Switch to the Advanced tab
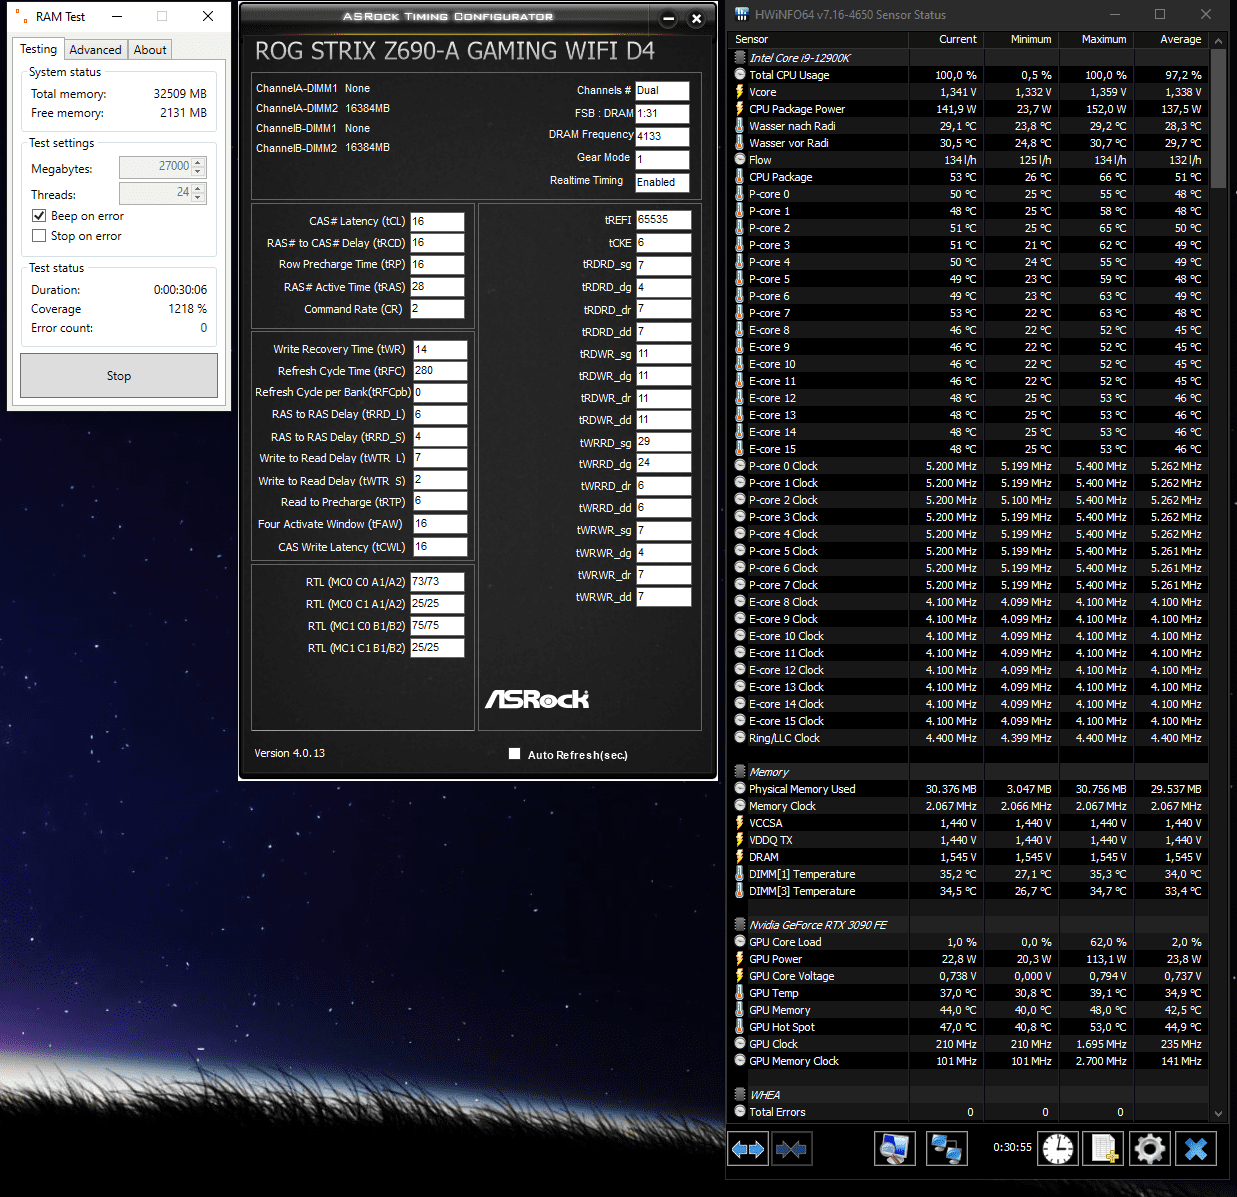Screen dimensions: 1237x1197 (95, 50)
